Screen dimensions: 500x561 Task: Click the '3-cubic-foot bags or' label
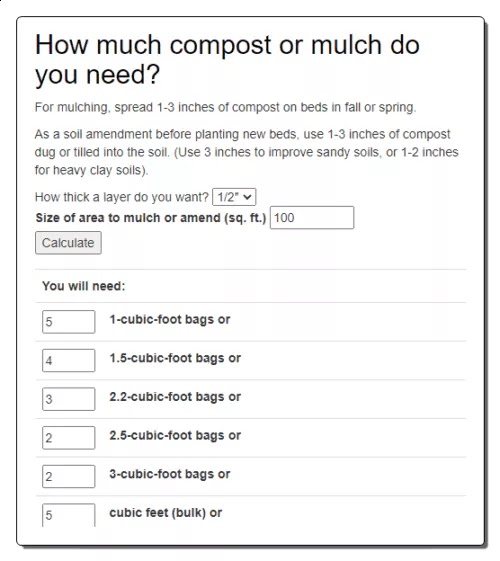(170, 474)
